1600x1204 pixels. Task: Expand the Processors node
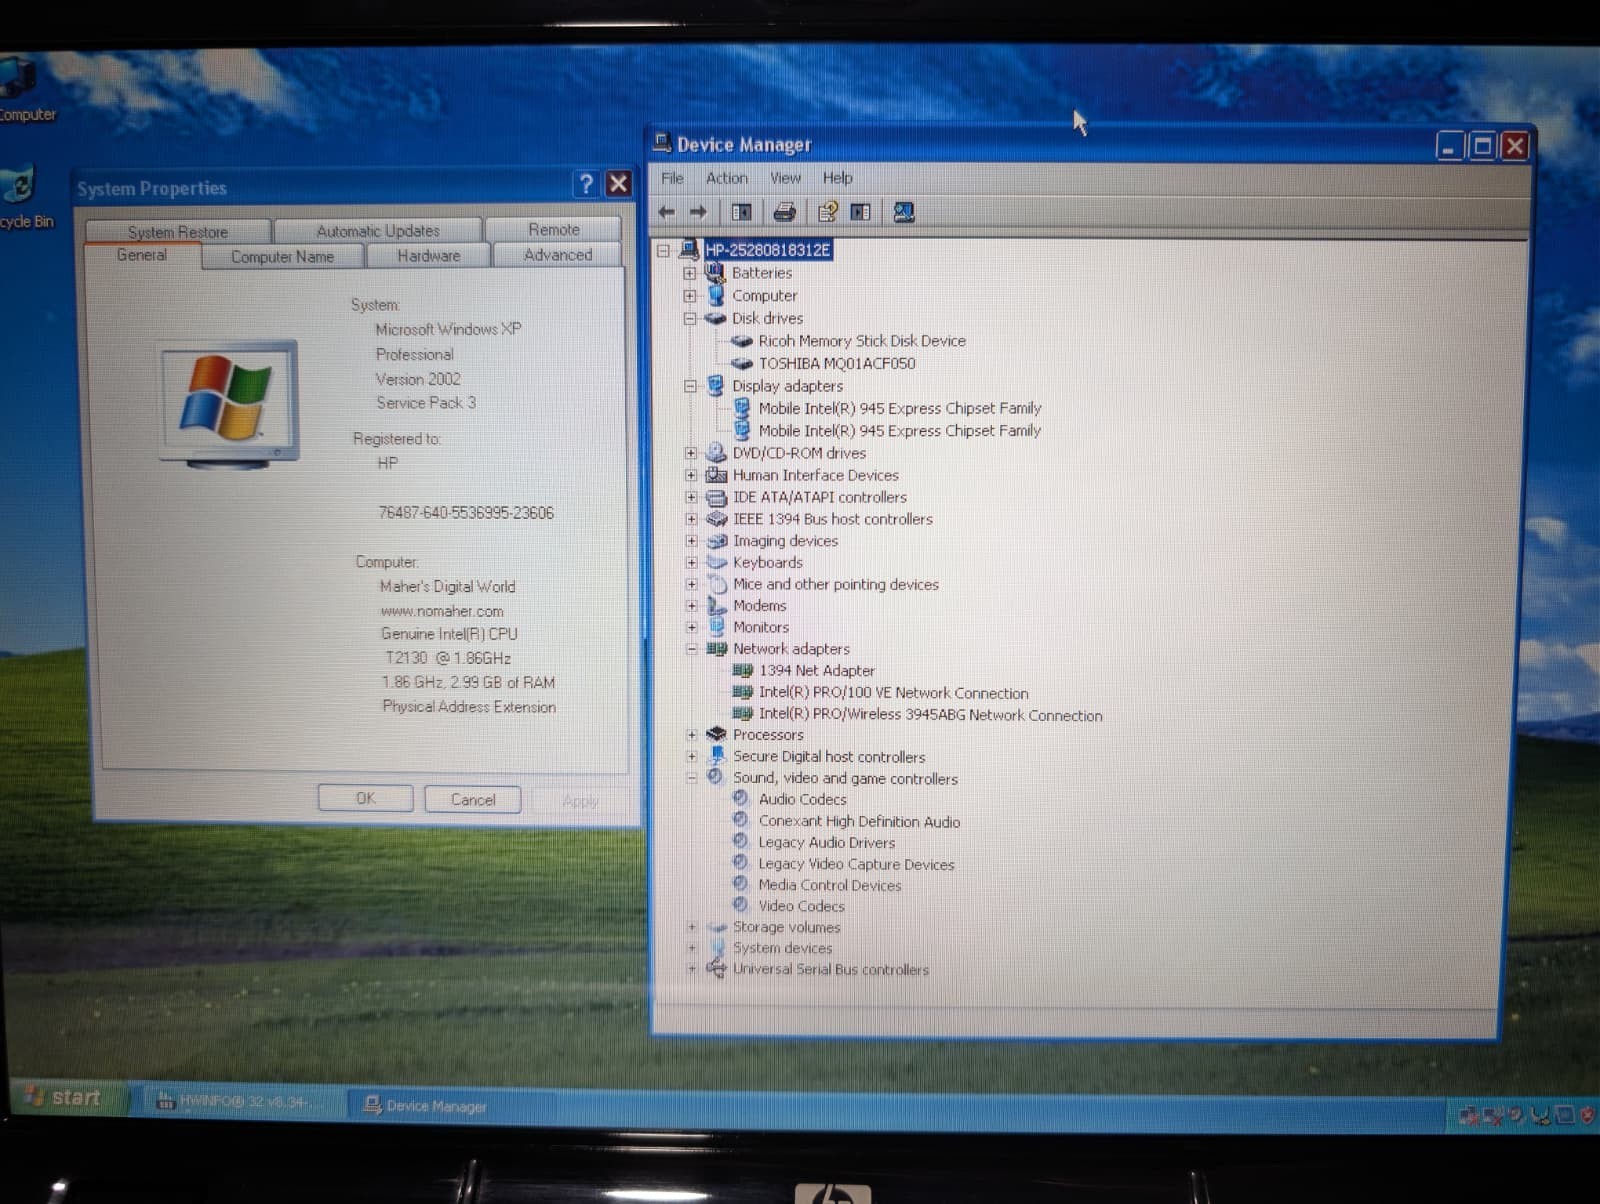click(x=691, y=735)
